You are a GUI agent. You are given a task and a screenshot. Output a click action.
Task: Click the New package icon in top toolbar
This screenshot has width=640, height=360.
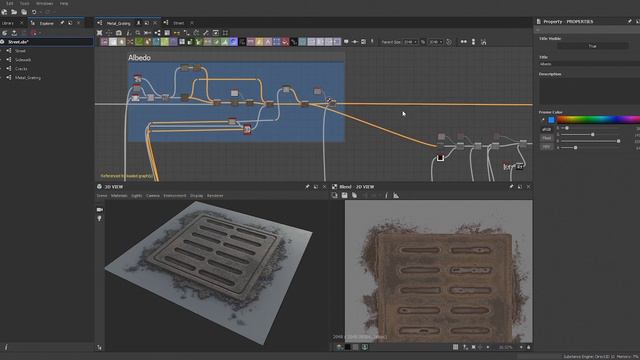pyautogui.click(x=4, y=12)
